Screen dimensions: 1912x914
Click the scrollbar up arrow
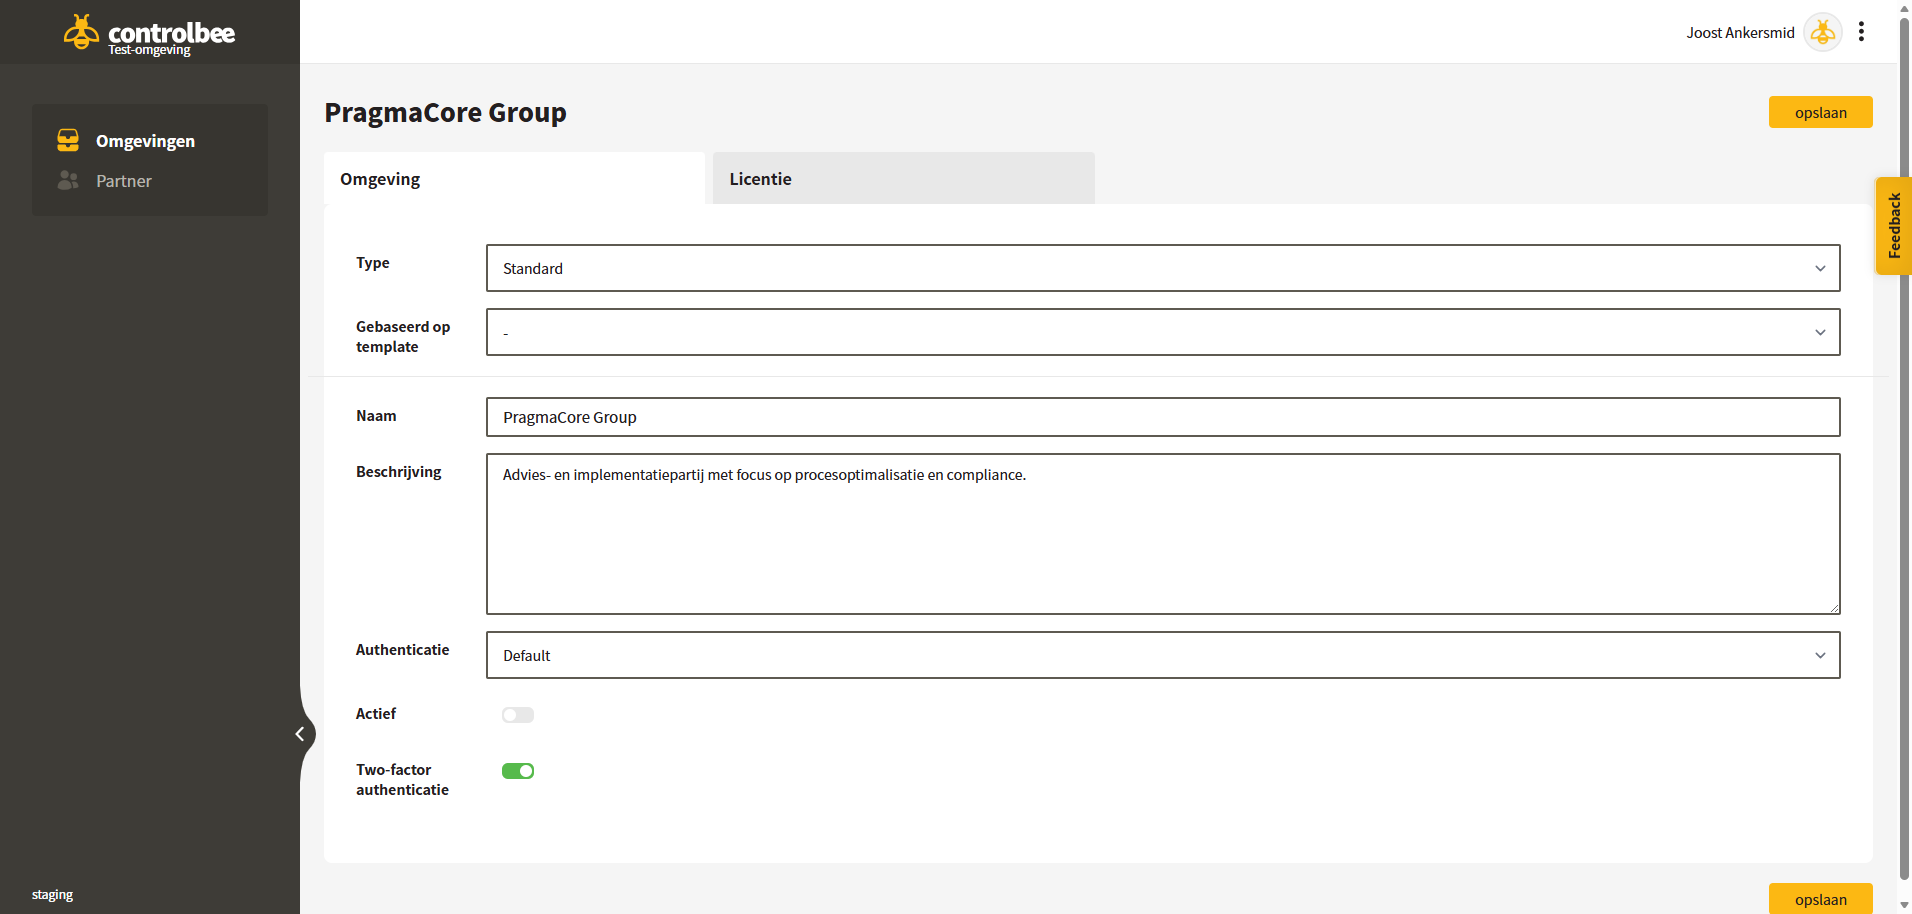pos(1904,8)
